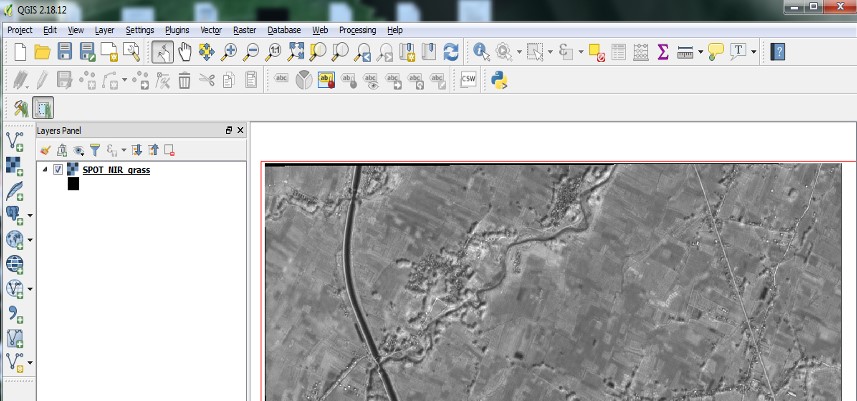Click Add WCS Layer globe icon
Image resolution: width=857 pixels, height=401 pixels.
pyautogui.click(x=14, y=264)
